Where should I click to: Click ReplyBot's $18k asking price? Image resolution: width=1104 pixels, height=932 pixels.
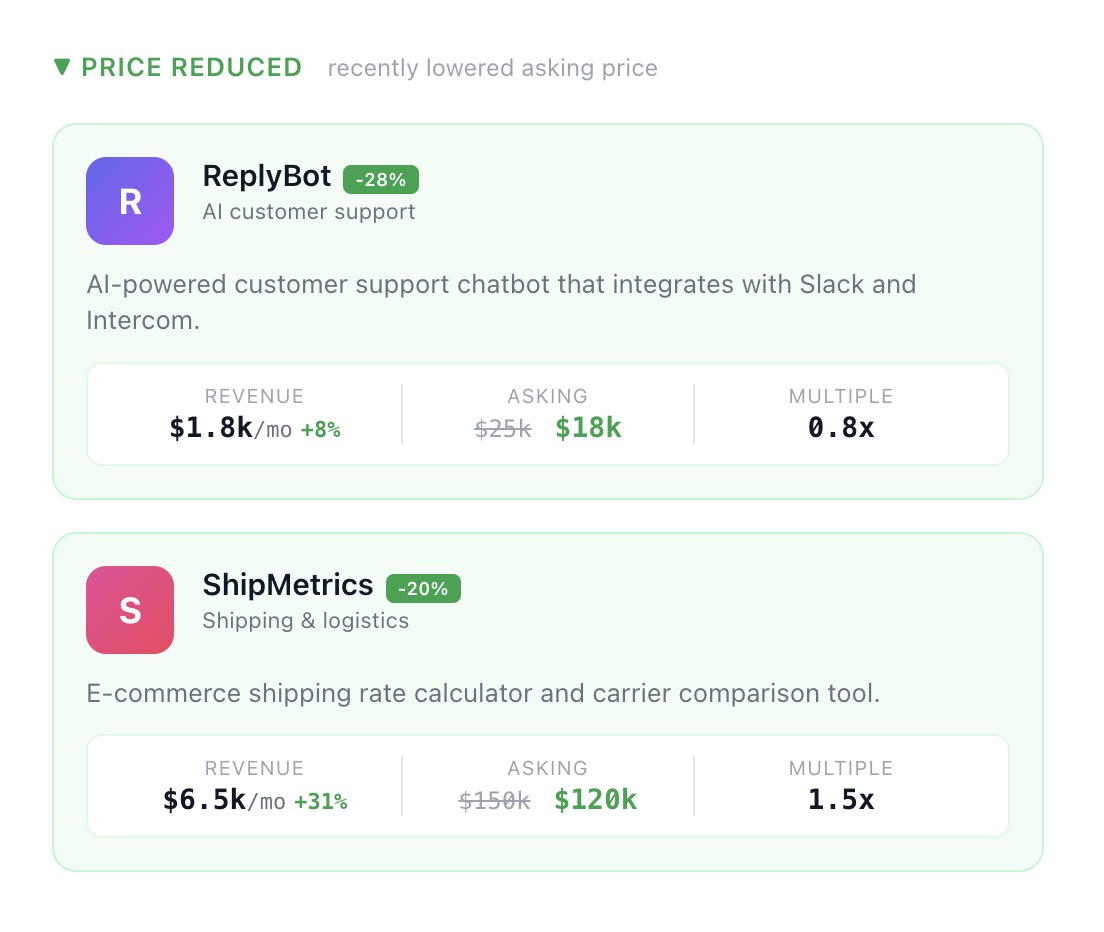point(588,428)
